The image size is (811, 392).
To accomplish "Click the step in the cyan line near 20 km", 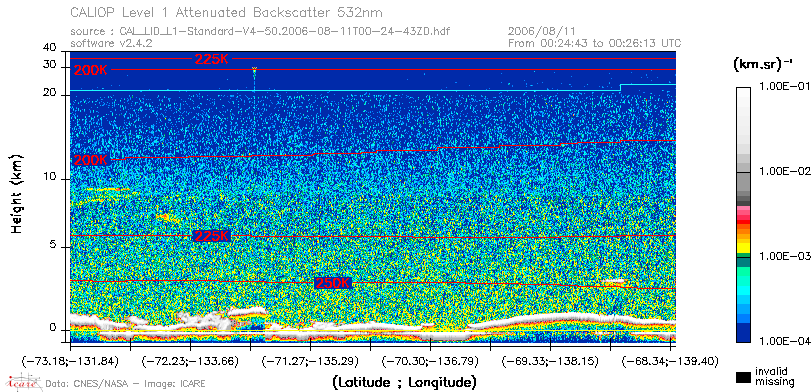I will (x=621, y=87).
